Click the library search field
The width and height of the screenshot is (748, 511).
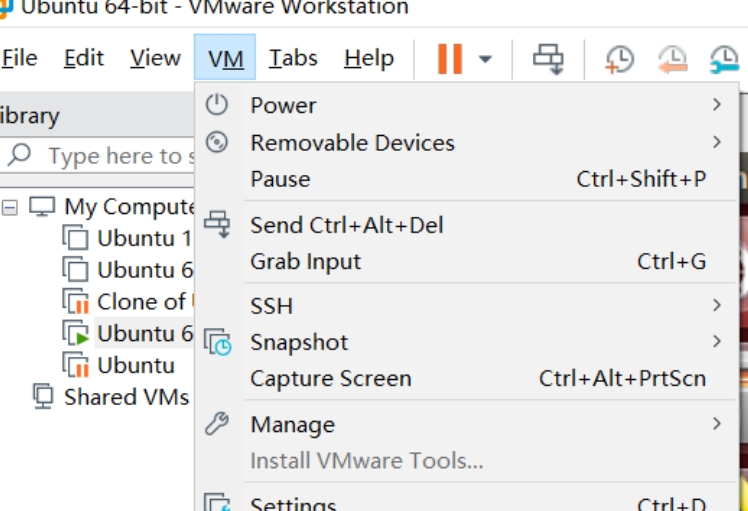[97, 156]
